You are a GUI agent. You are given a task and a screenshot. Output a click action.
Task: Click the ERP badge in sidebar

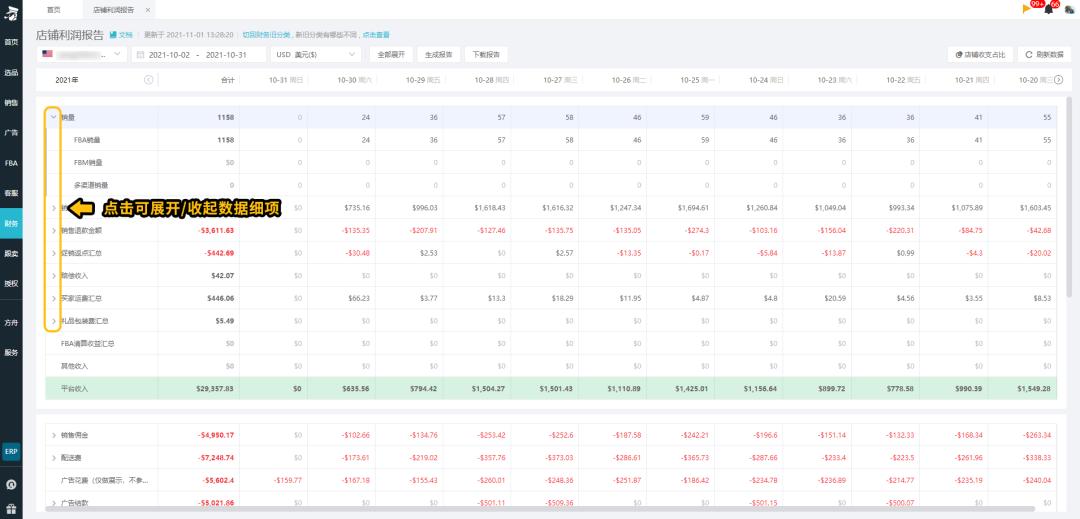(x=11, y=451)
